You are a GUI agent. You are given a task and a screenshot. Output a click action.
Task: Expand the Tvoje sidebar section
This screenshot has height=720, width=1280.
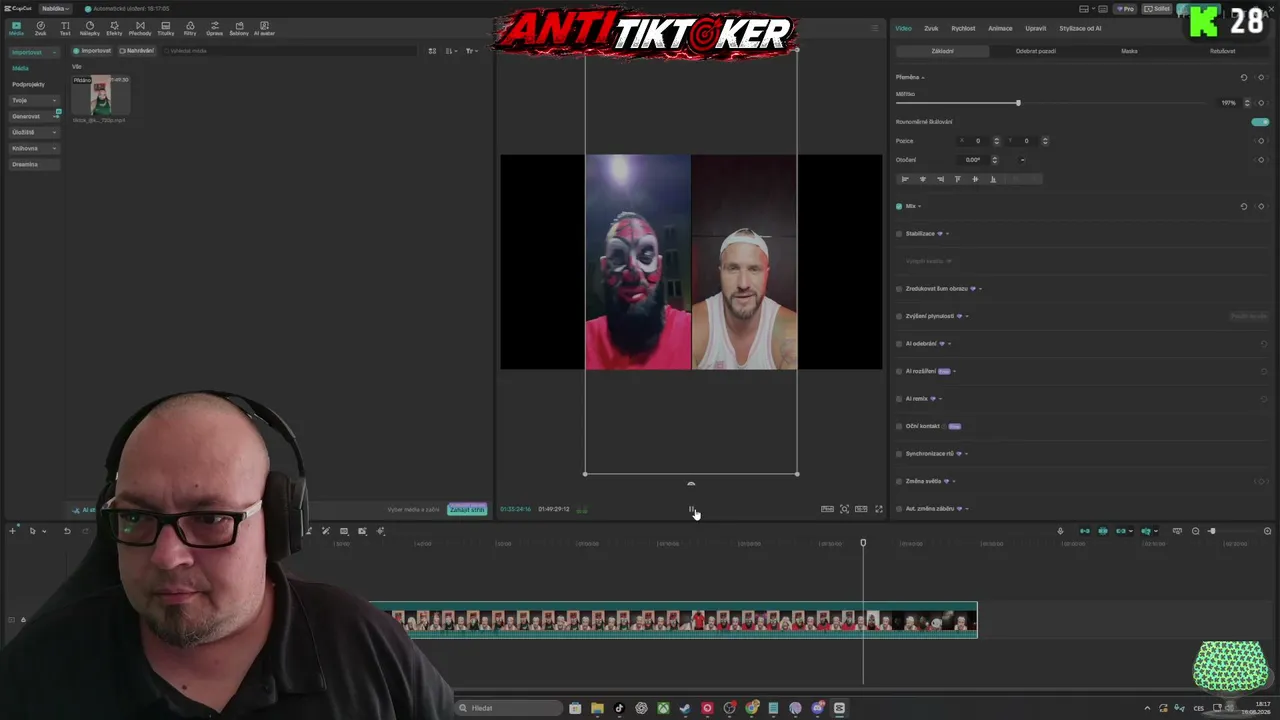(x=34, y=100)
